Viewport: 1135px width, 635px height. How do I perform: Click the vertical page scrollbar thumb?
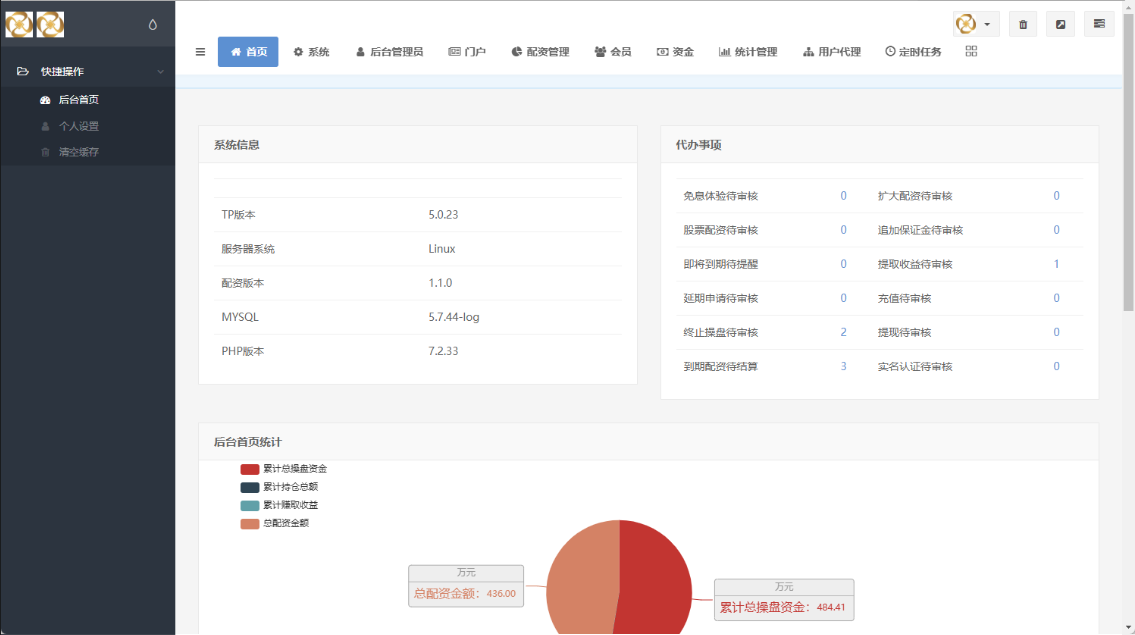click(x=1128, y=163)
